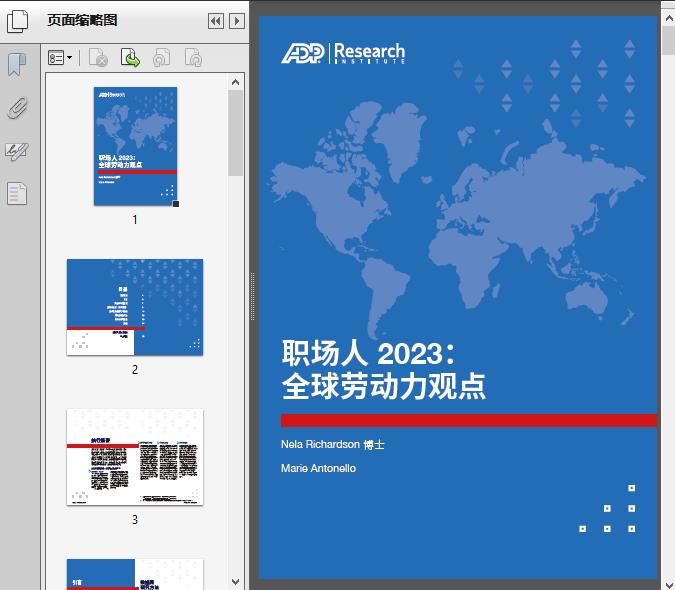675x590 pixels.
Task: Click the page label 1 under thumbnail
Action: coord(135,220)
